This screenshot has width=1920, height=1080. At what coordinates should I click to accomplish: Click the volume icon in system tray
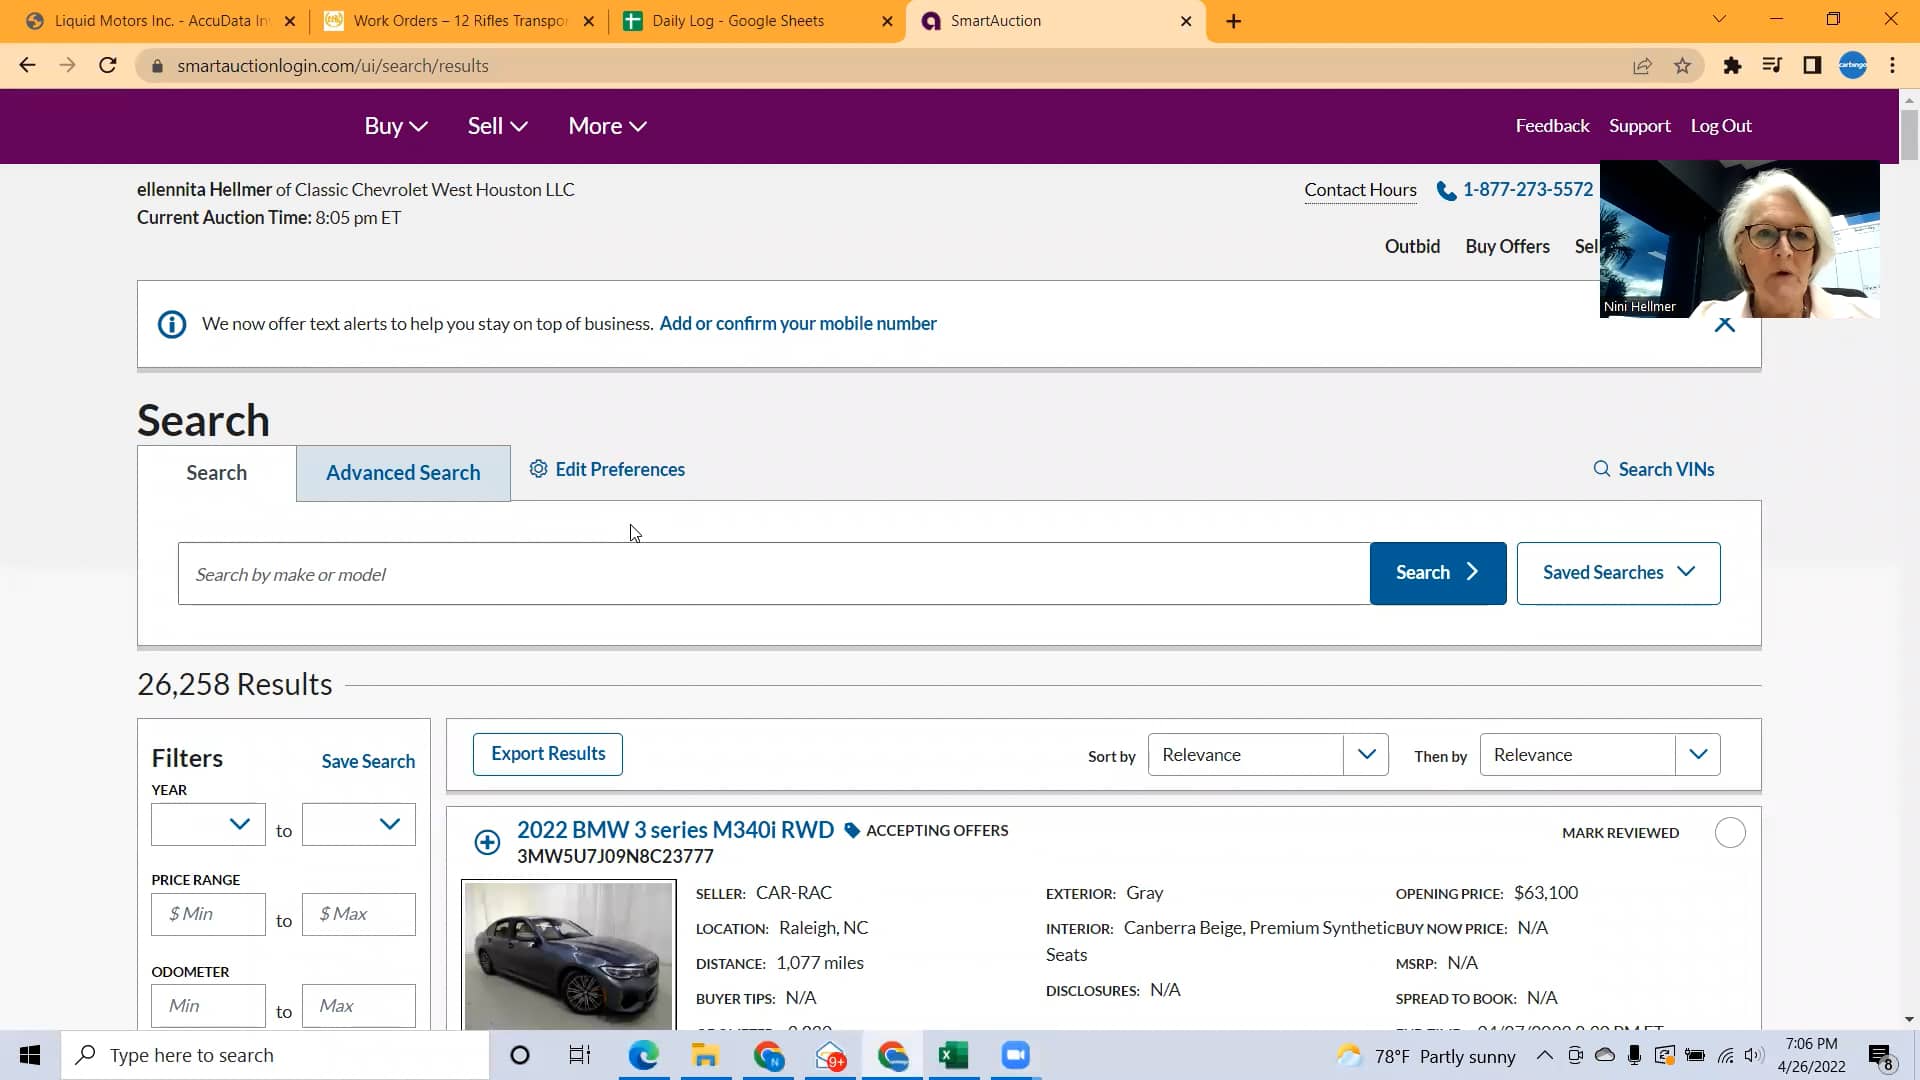(1754, 1055)
